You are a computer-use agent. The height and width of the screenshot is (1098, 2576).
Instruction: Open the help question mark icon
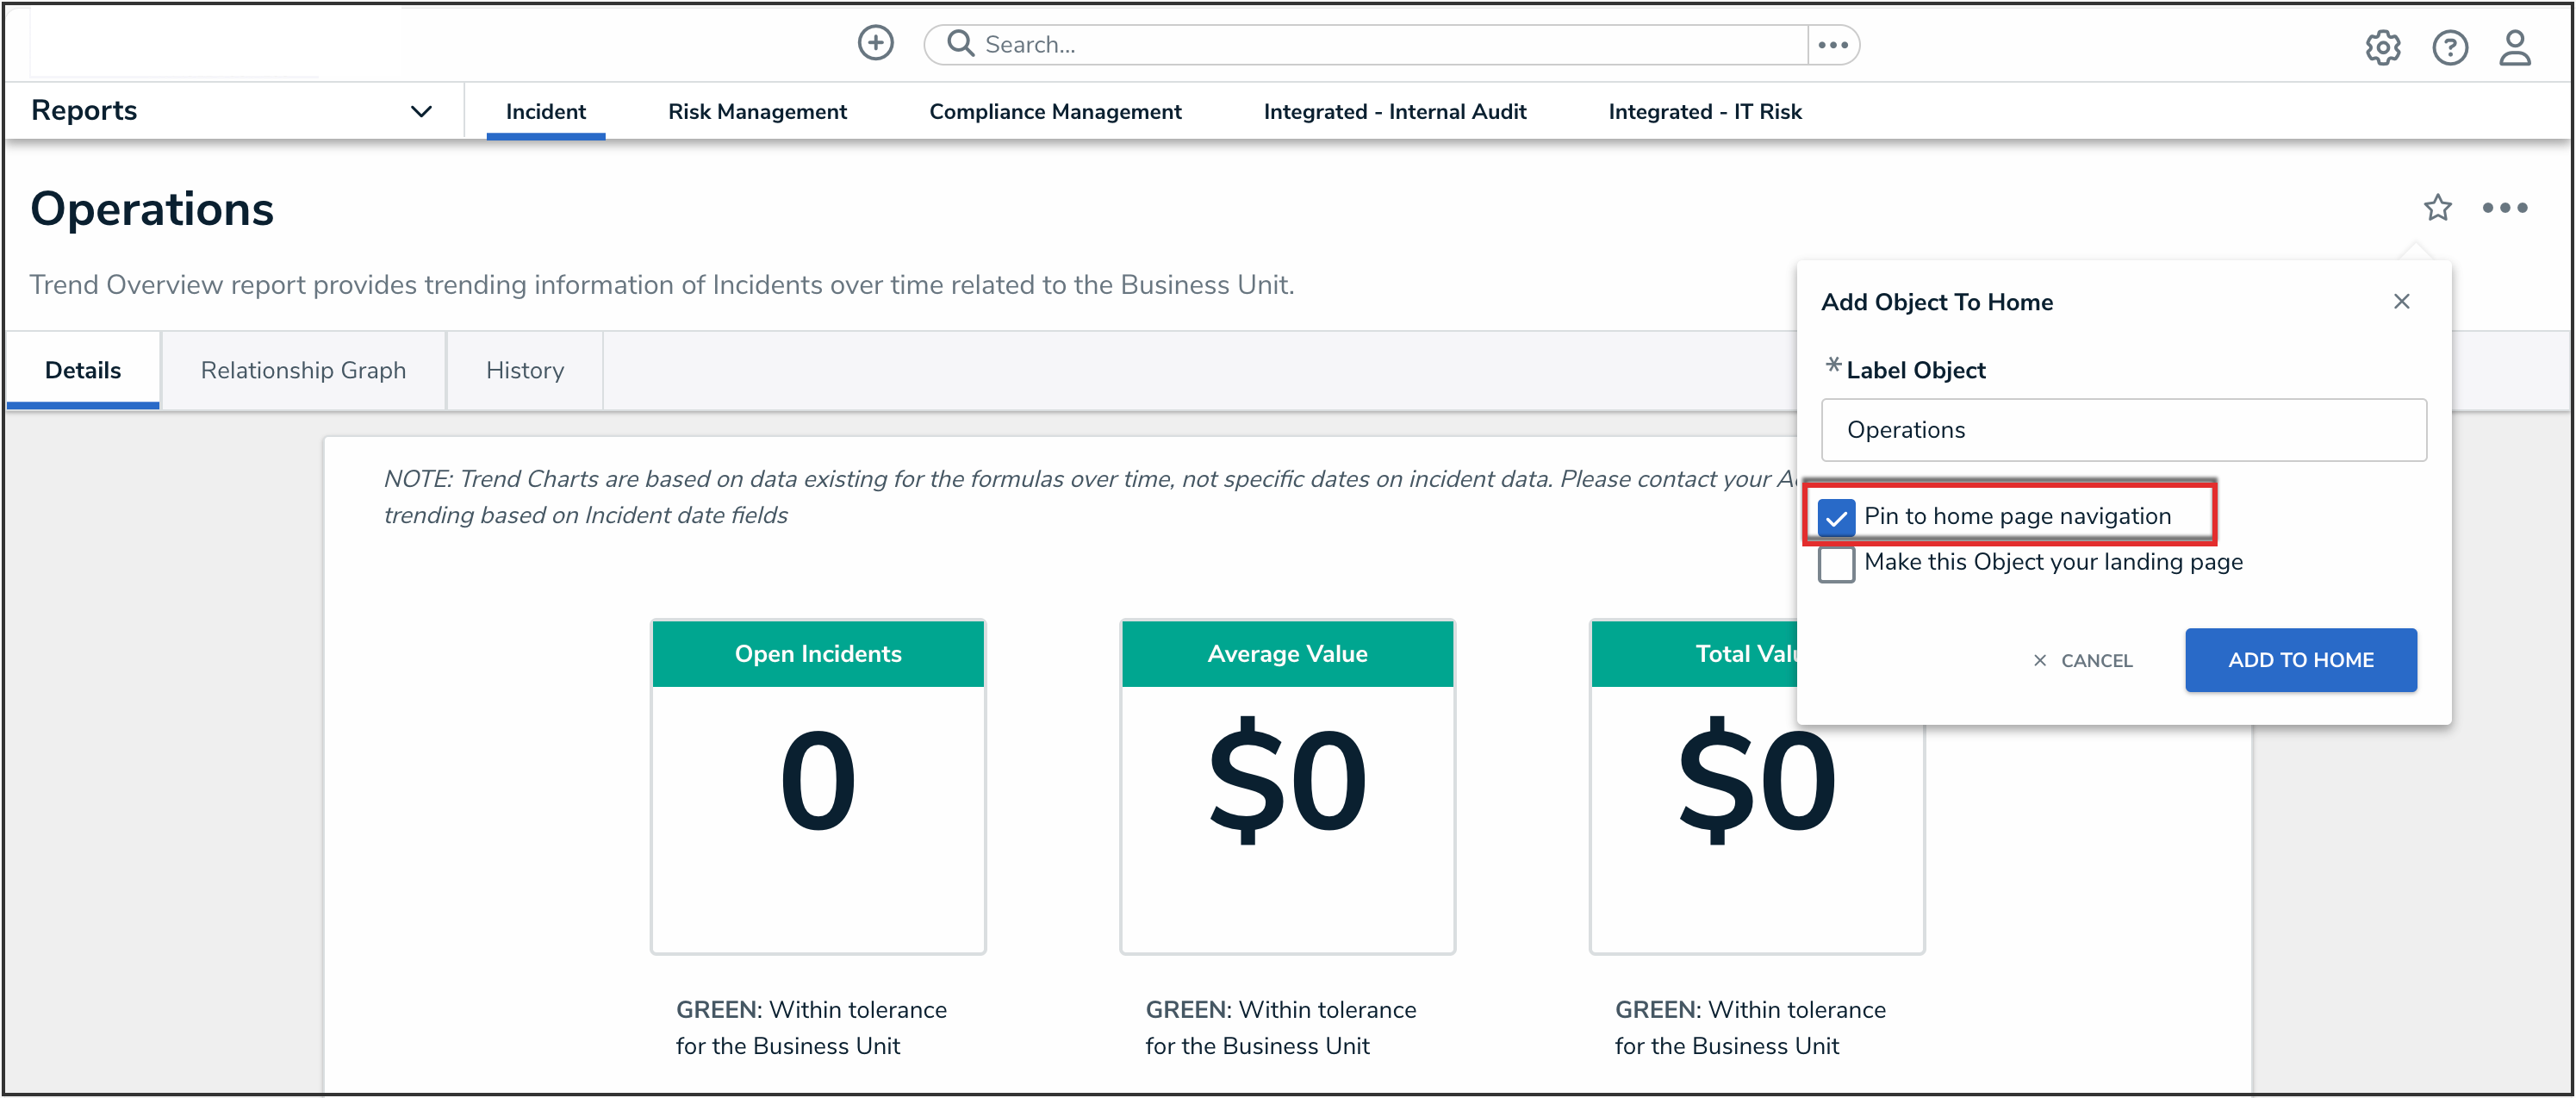2449,47
